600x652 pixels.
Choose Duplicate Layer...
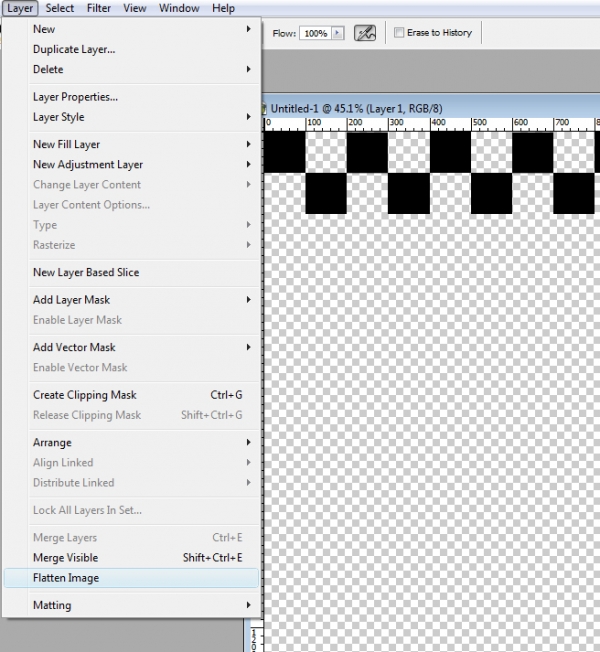(x=131, y=49)
